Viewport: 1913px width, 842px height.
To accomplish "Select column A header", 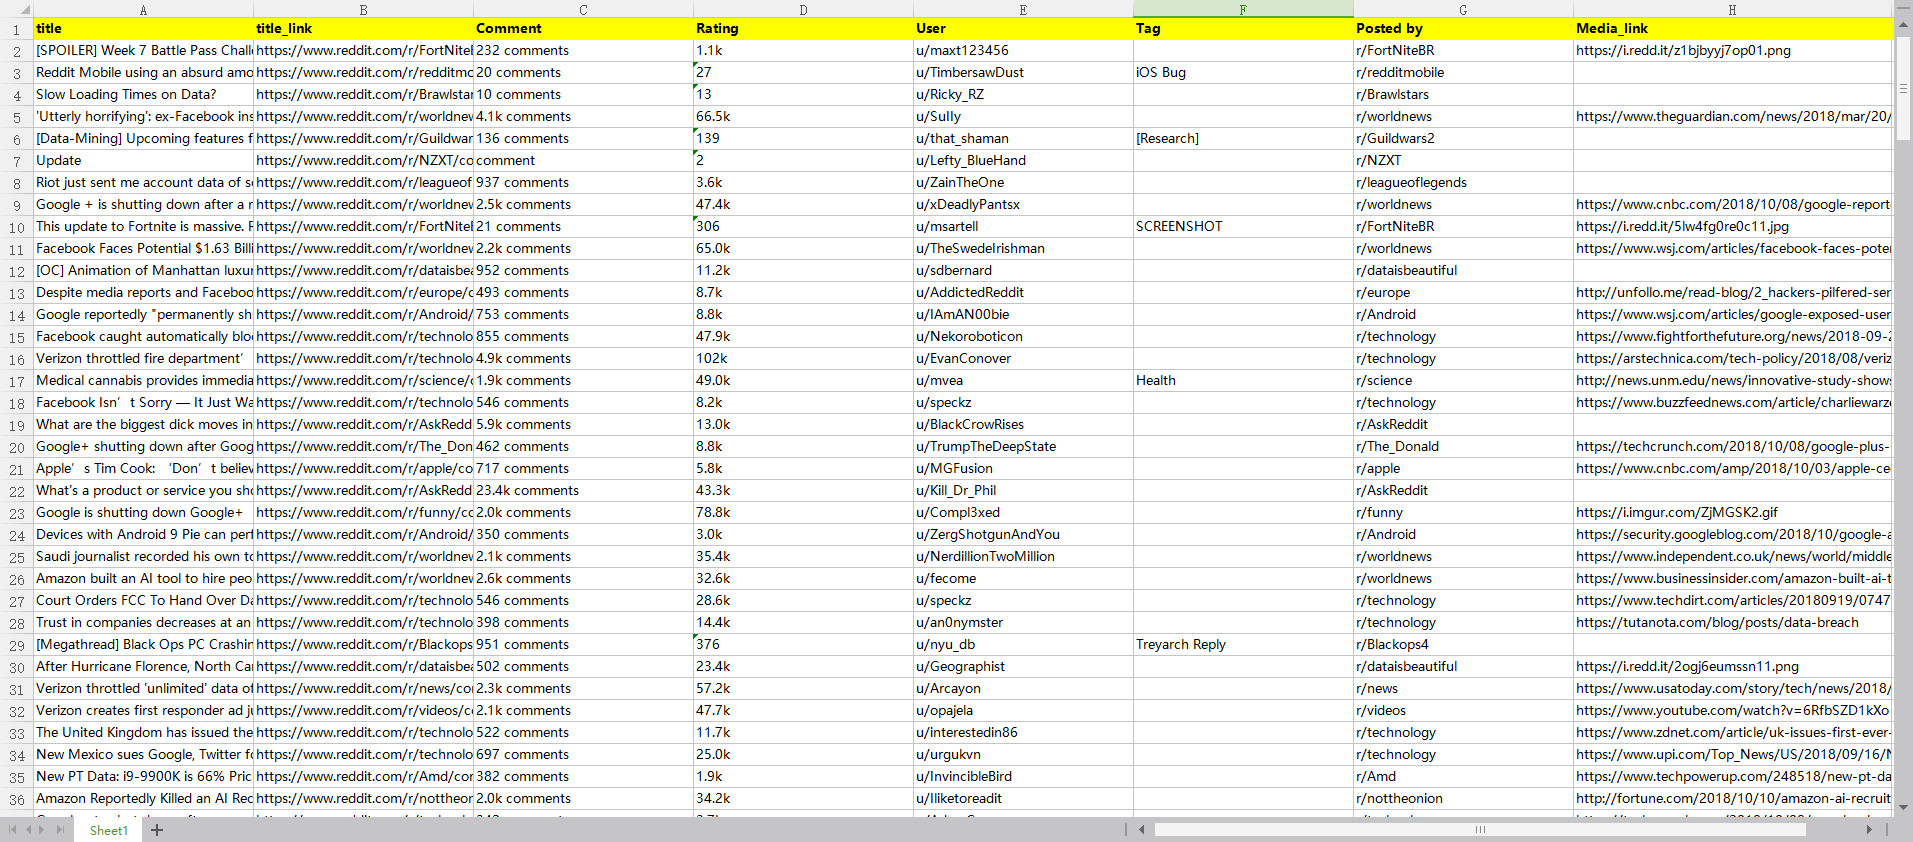I will [x=143, y=9].
